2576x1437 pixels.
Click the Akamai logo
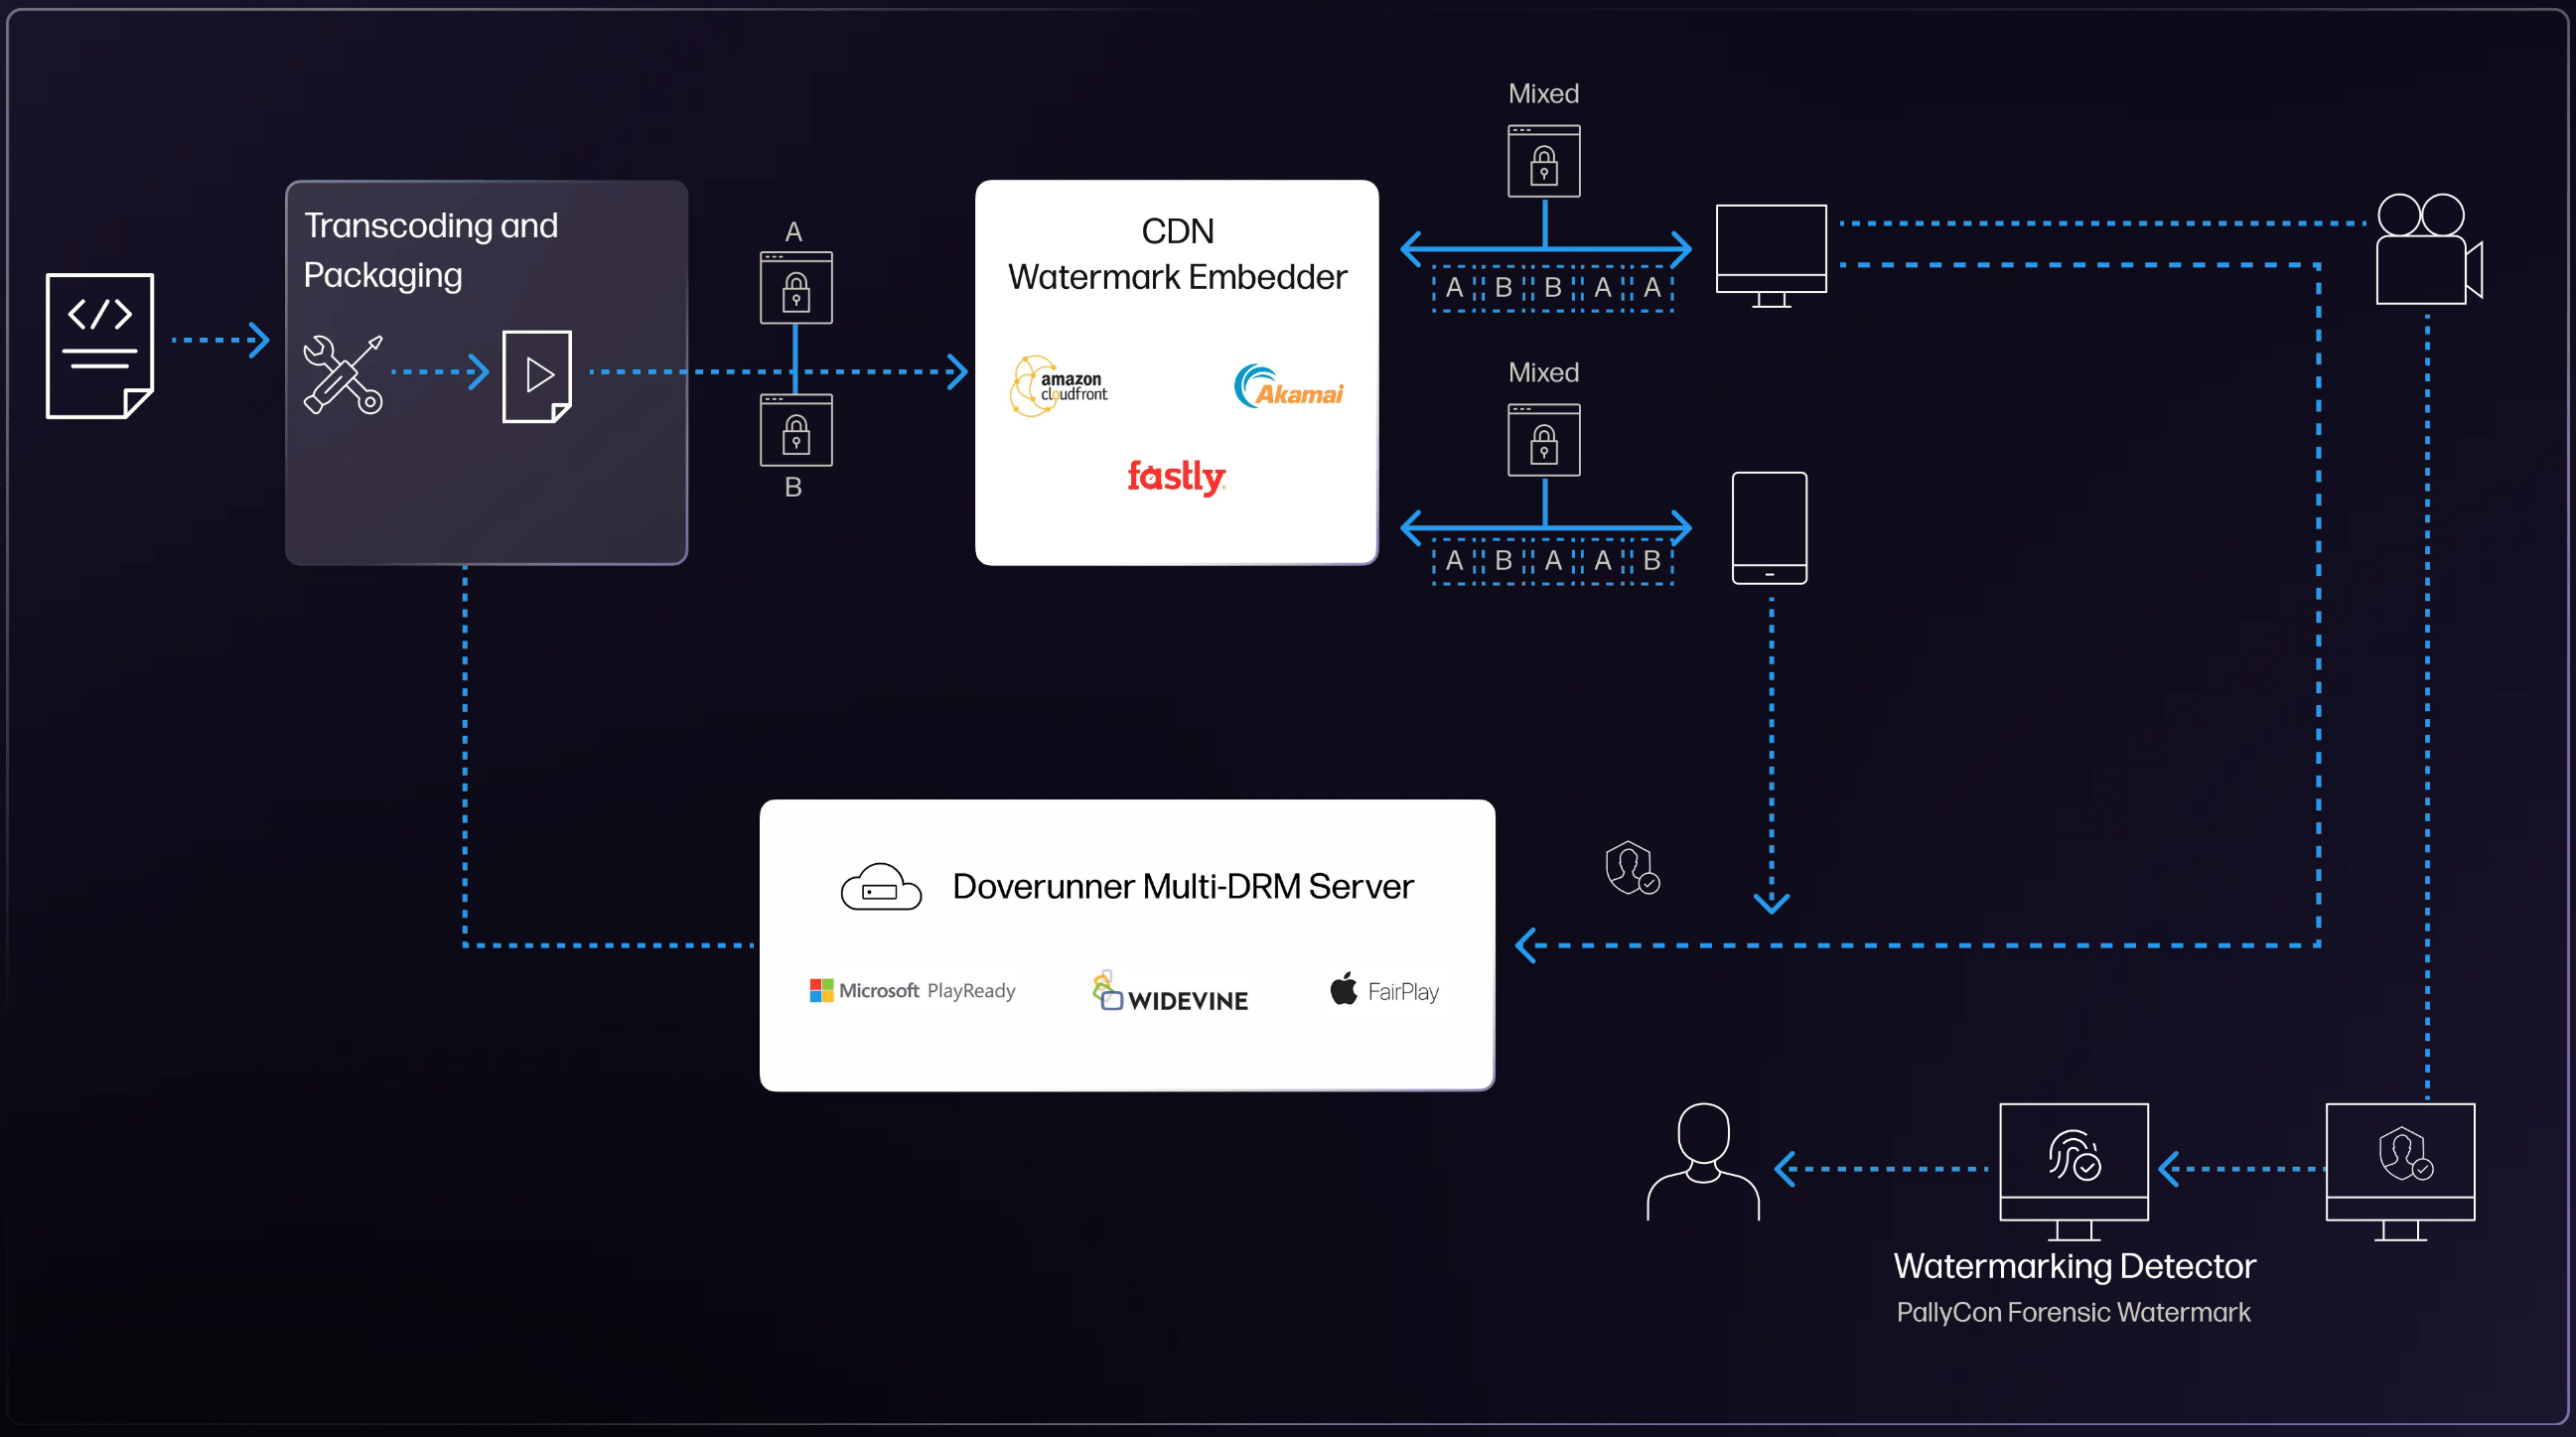tap(1288, 387)
